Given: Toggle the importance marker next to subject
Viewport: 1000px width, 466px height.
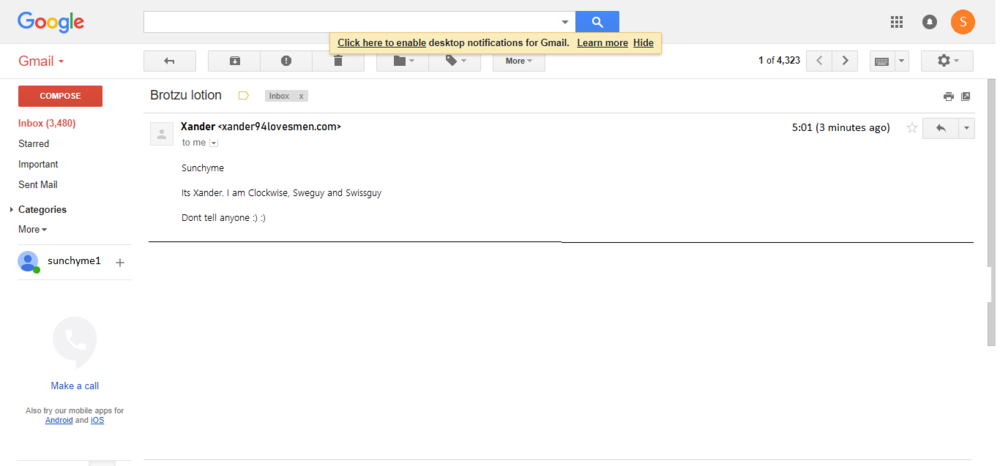Looking at the screenshot, I should click(243, 96).
